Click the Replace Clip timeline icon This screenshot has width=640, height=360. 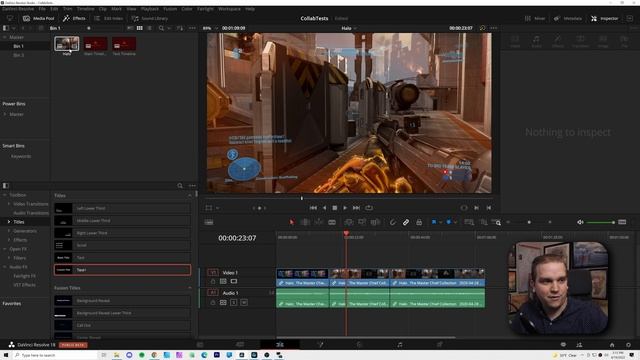point(376,222)
